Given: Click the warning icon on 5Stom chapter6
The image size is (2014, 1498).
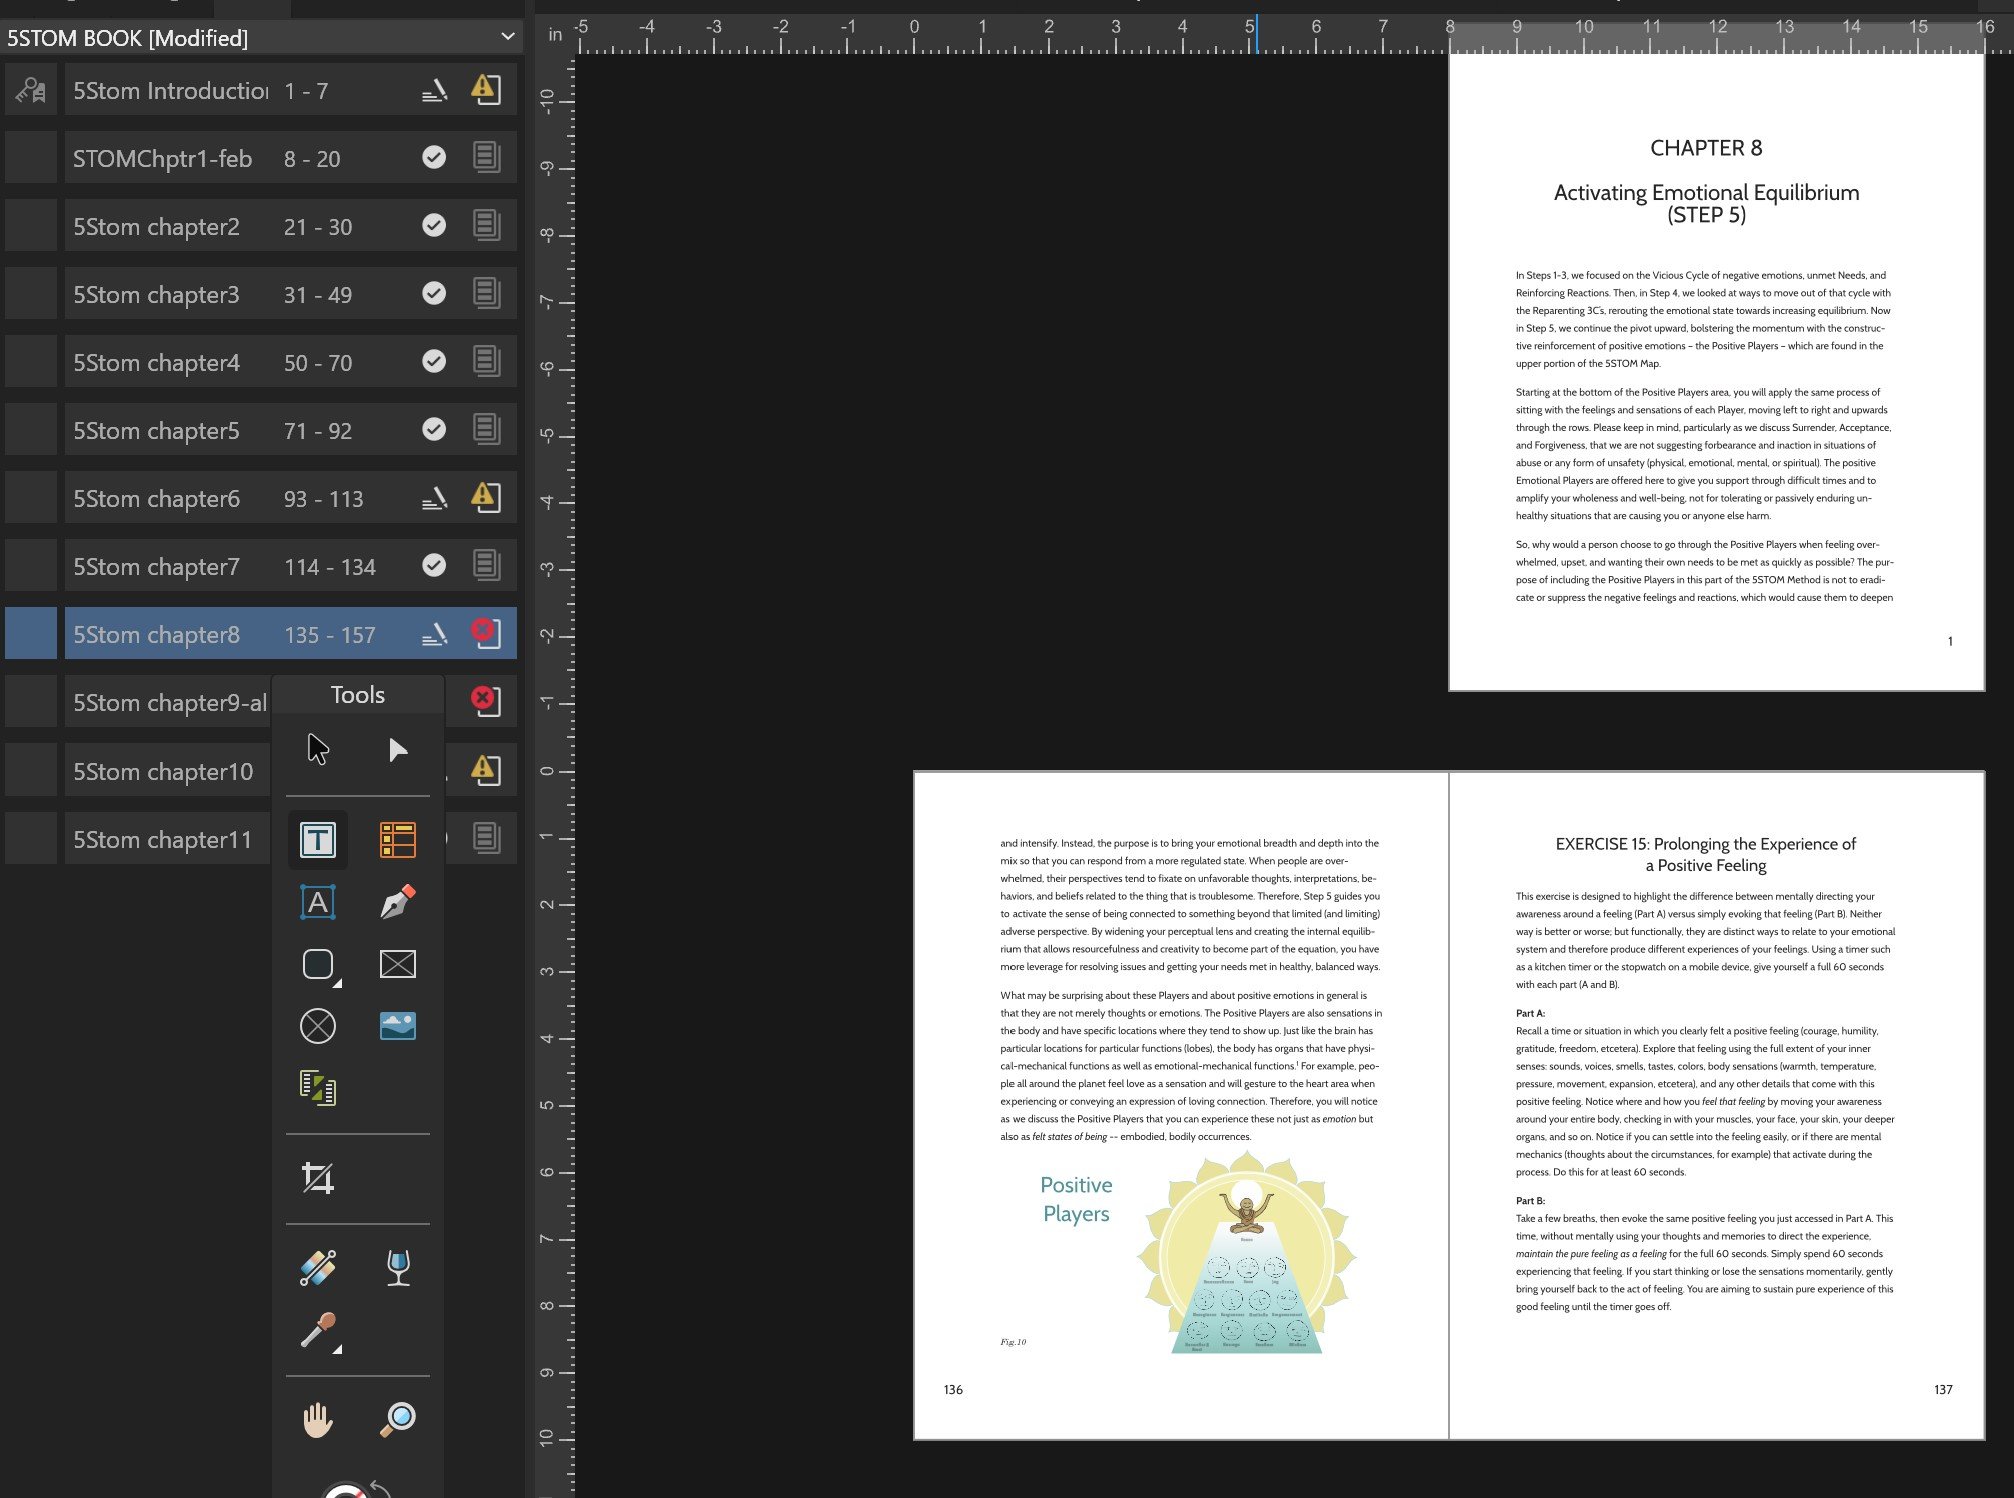Looking at the screenshot, I should pyautogui.click(x=484, y=497).
